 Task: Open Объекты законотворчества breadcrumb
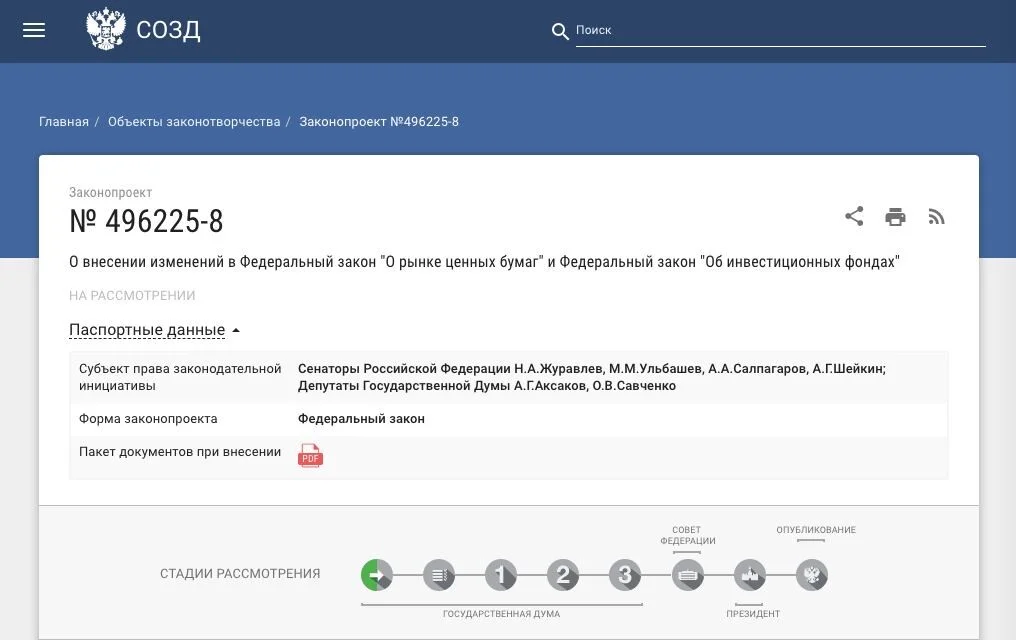[x=194, y=122]
